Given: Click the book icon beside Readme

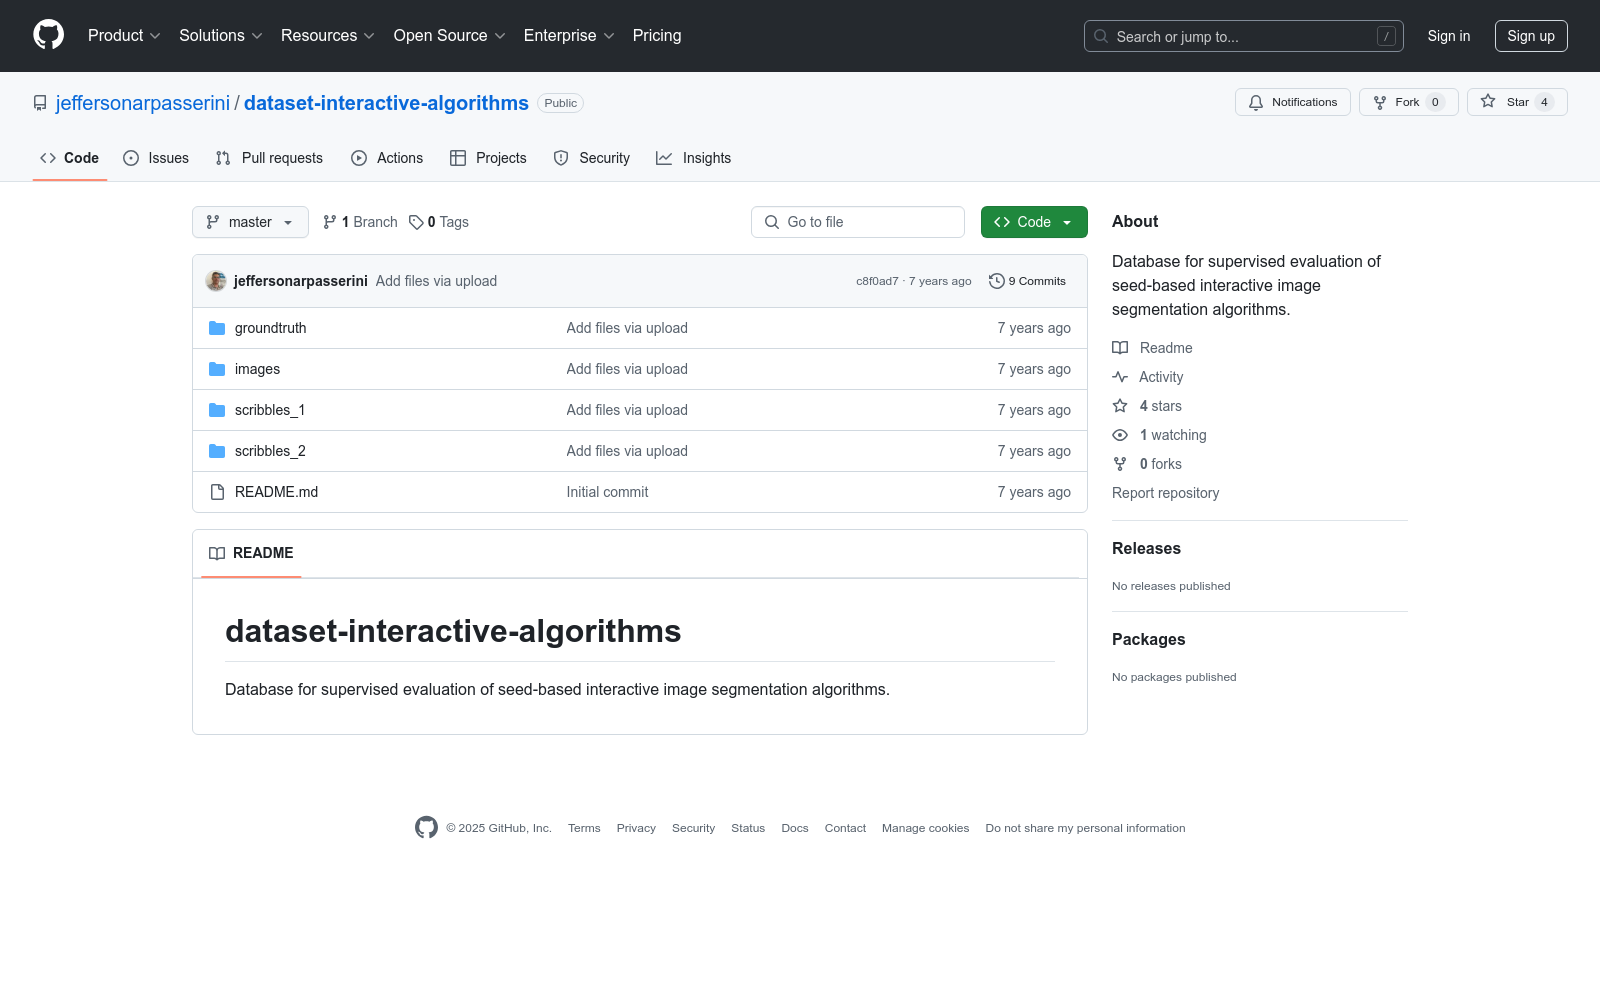Looking at the screenshot, I should [x=1120, y=348].
